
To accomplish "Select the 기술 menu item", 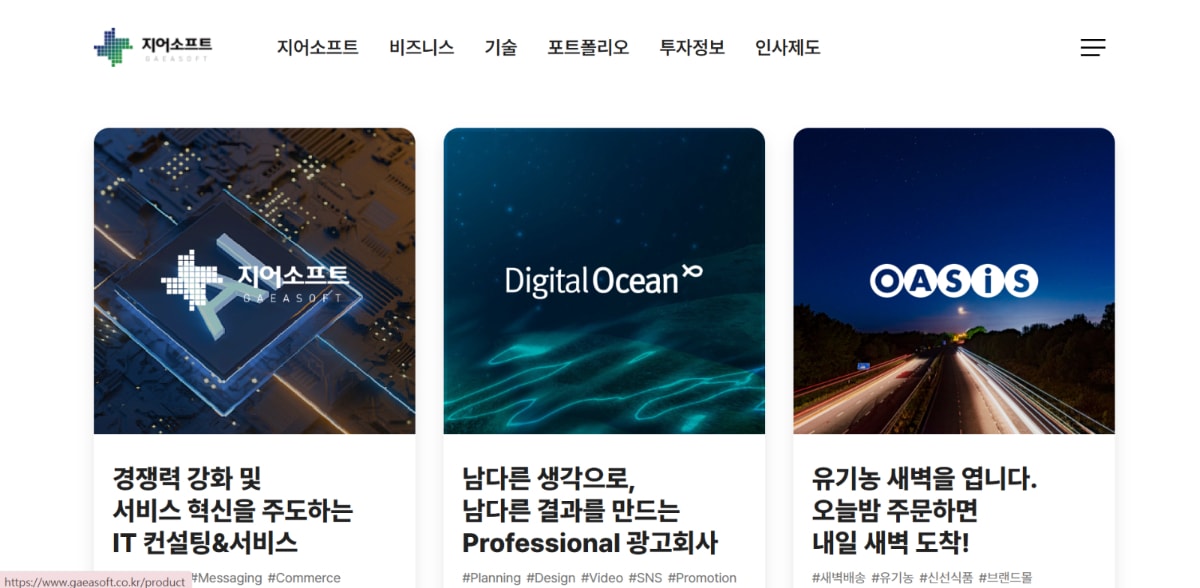I will pyautogui.click(x=501, y=47).
